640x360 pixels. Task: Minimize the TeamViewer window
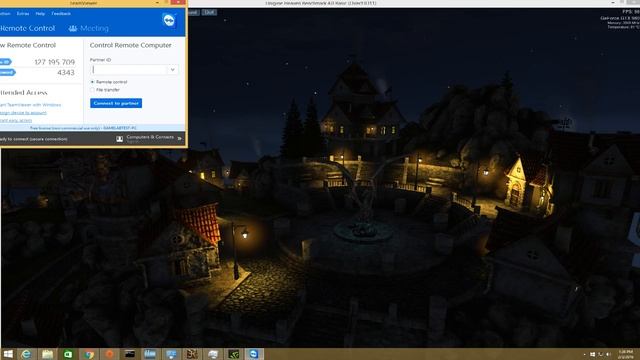click(158, 3)
